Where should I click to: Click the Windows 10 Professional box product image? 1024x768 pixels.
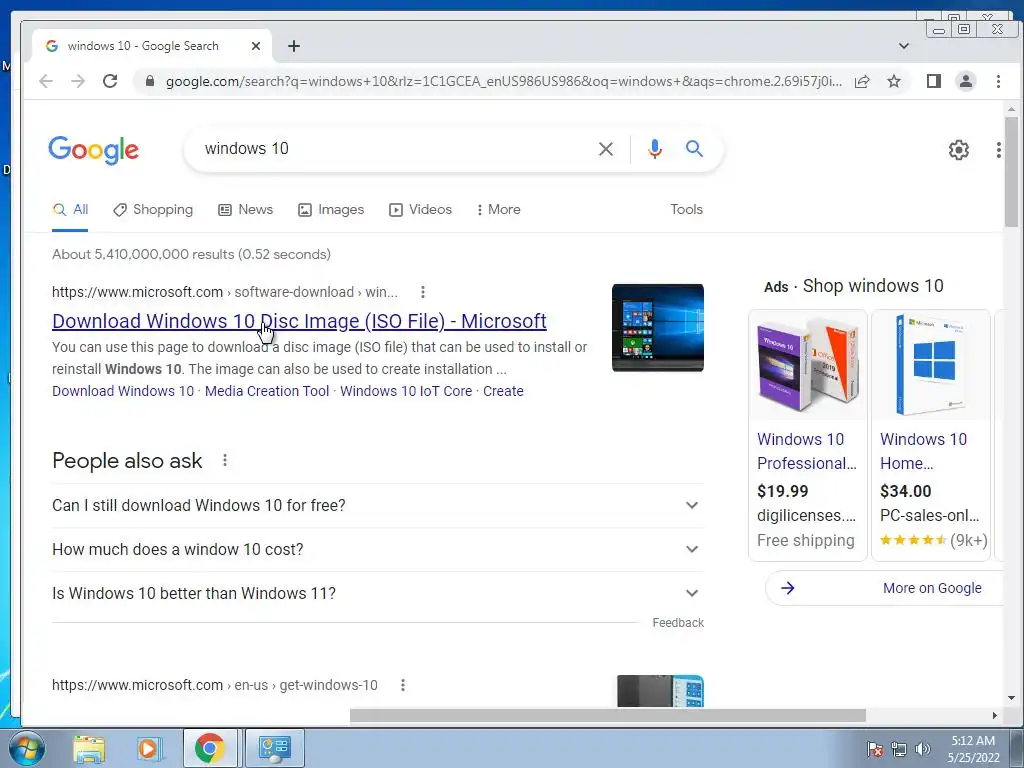point(808,364)
